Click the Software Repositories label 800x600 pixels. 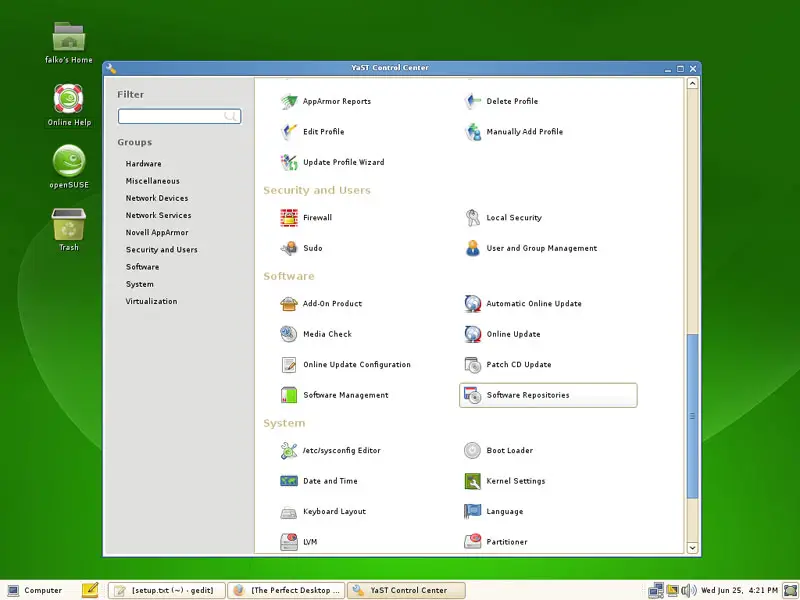(x=528, y=395)
